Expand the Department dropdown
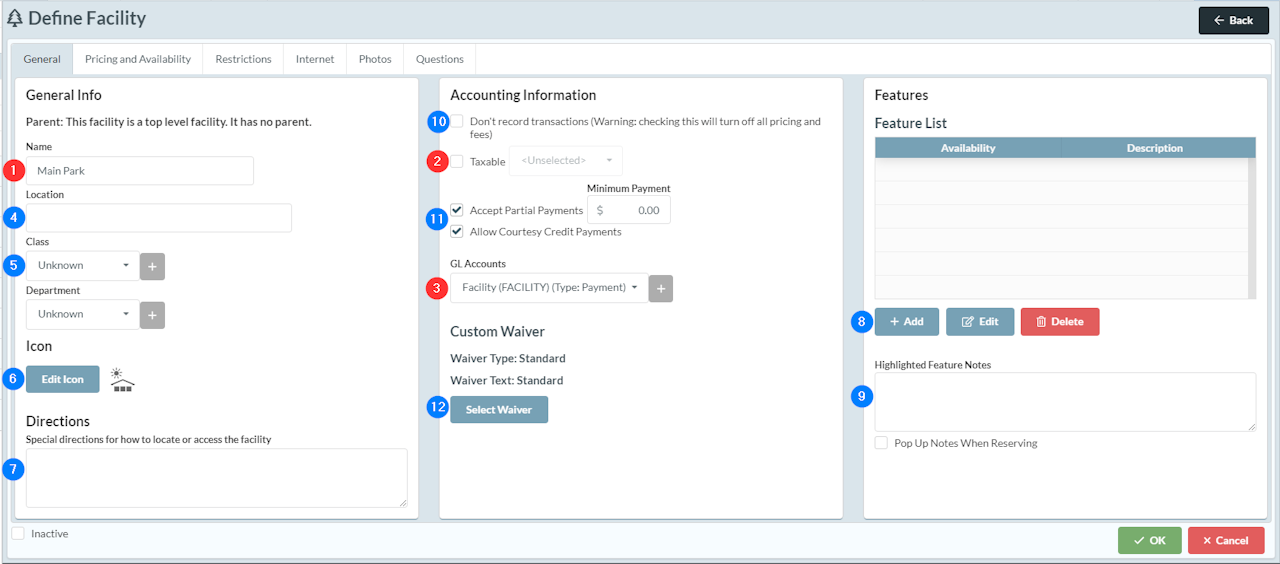 pyautogui.click(x=83, y=314)
